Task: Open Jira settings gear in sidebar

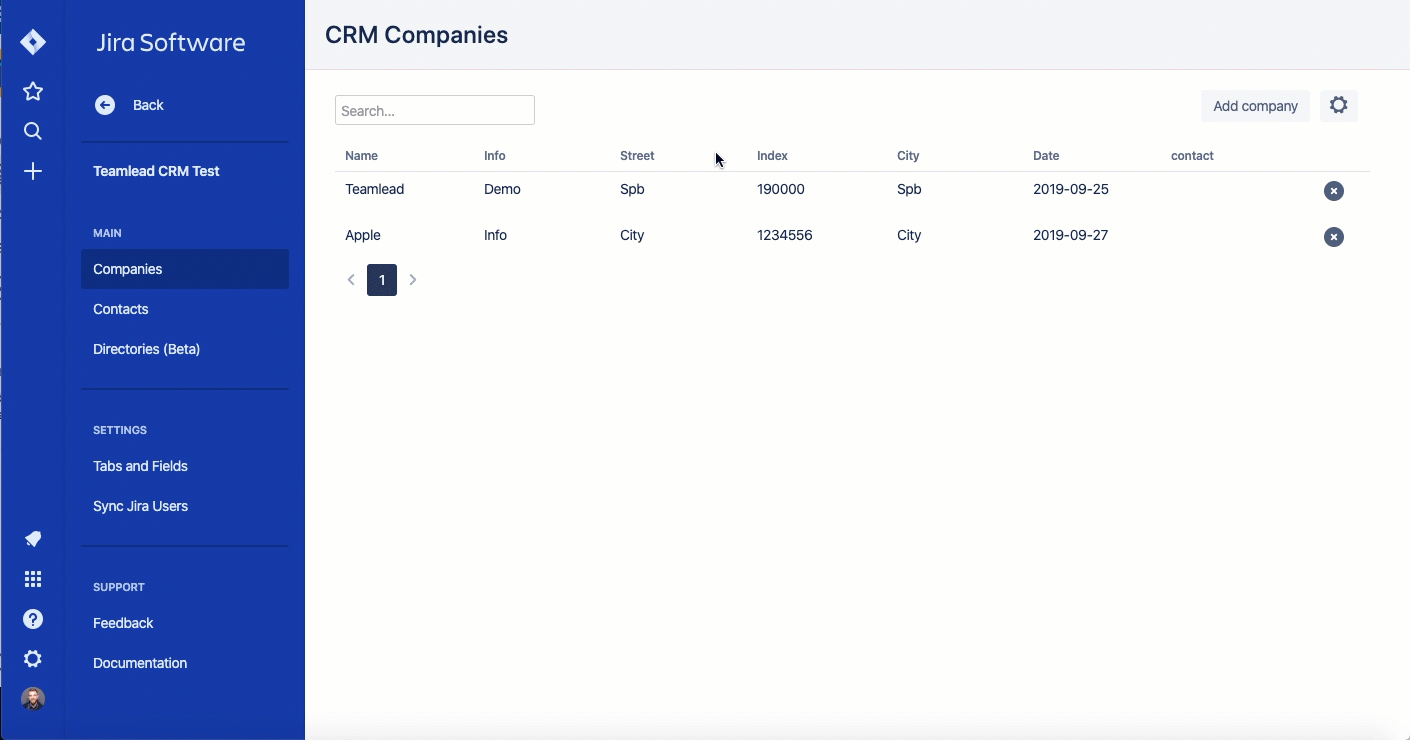Action: (33, 659)
